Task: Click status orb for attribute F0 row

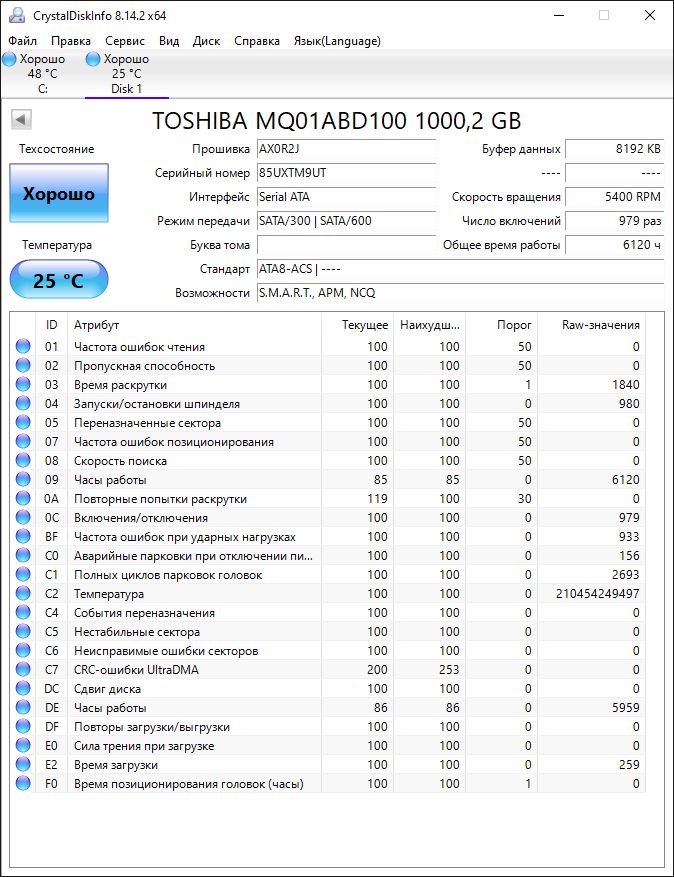Action: (23, 784)
